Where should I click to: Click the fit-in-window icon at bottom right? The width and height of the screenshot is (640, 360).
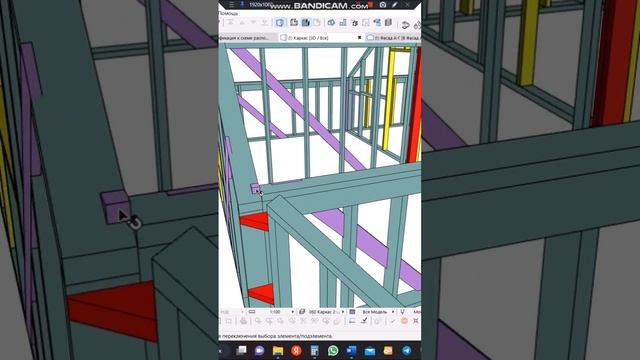coord(416,321)
